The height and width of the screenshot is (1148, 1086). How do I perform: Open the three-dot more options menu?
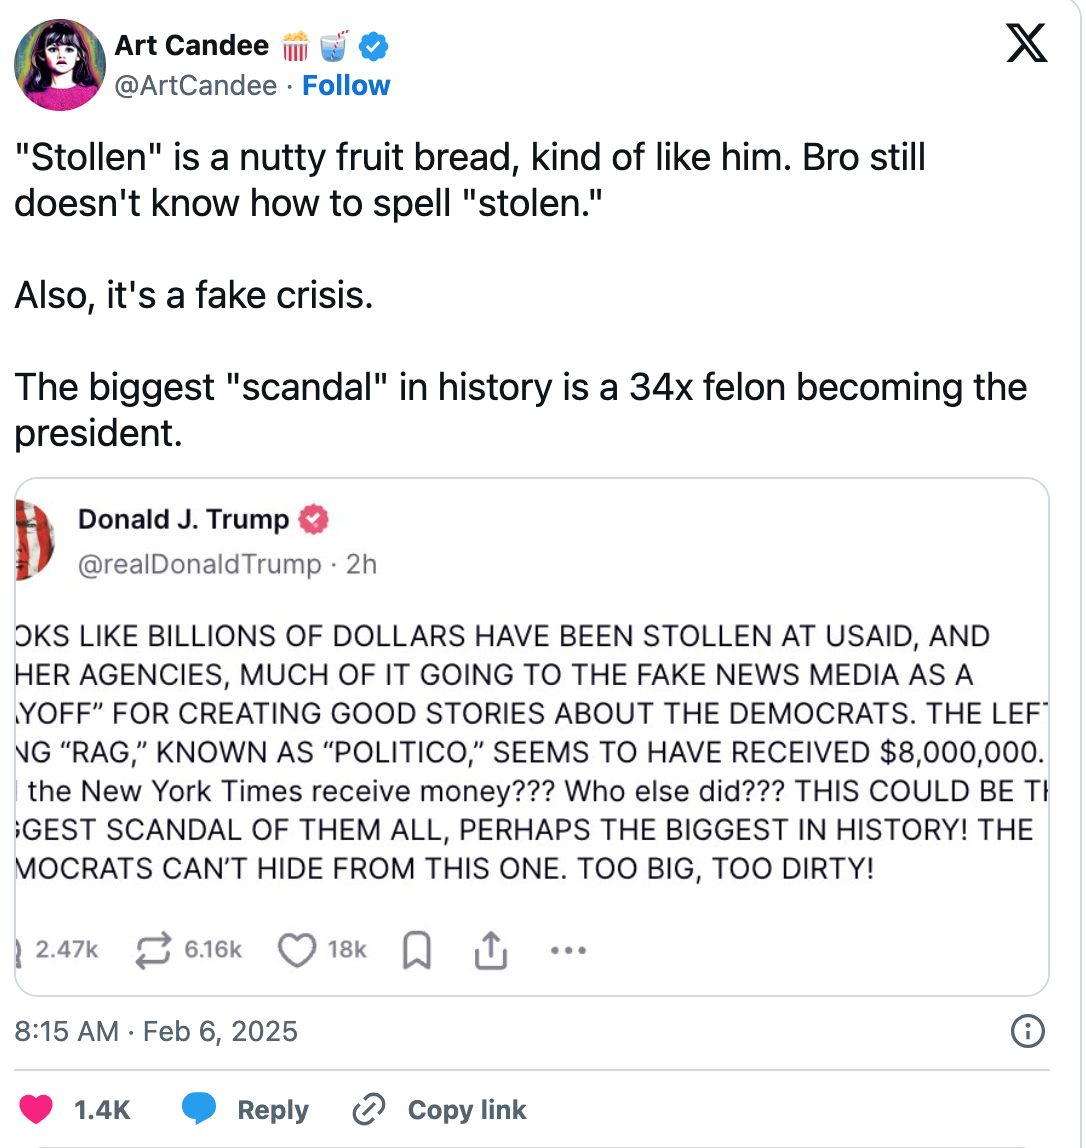568,950
